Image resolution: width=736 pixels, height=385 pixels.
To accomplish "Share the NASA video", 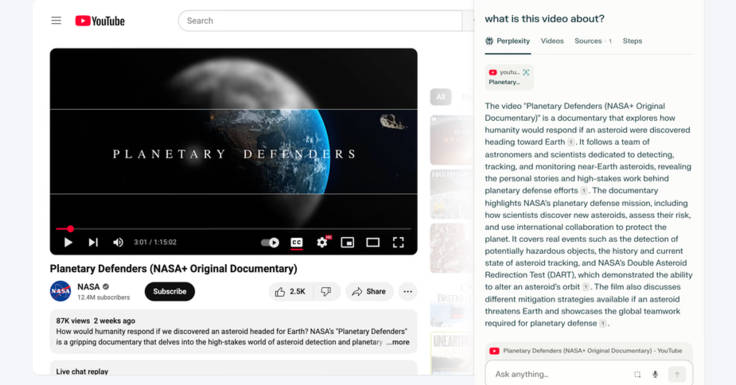I will (x=369, y=292).
